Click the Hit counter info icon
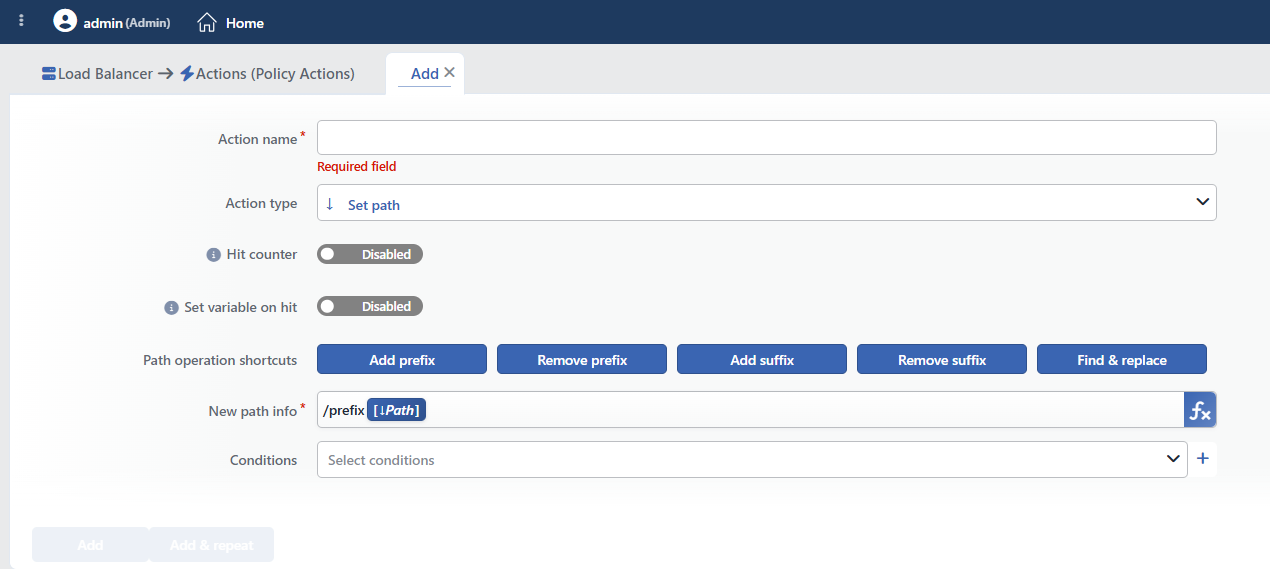 click(x=213, y=255)
